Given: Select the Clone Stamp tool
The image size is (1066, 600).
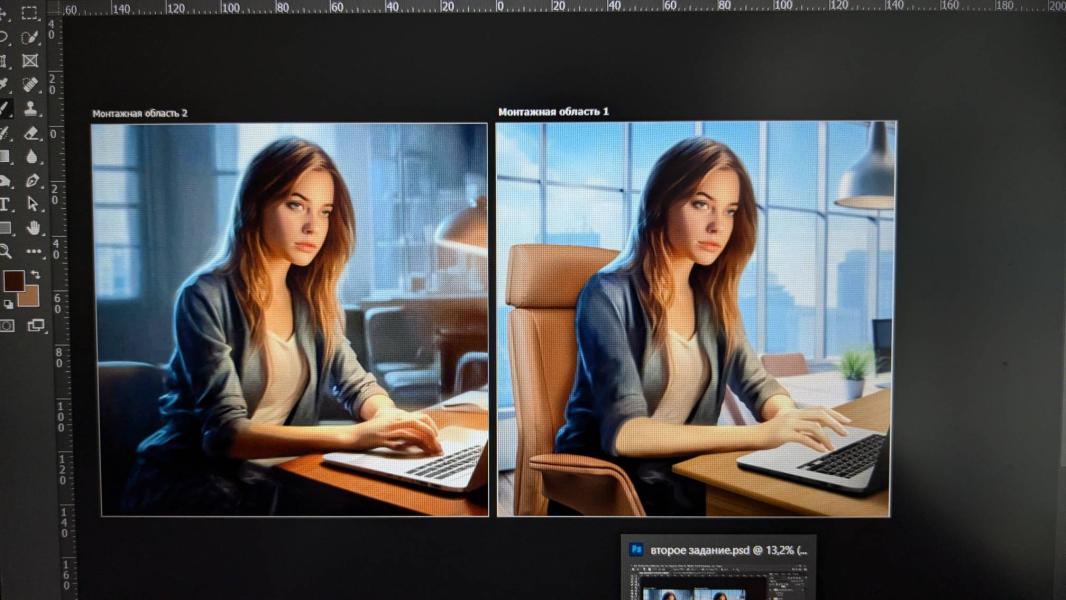Looking at the screenshot, I should pos(30,109).
